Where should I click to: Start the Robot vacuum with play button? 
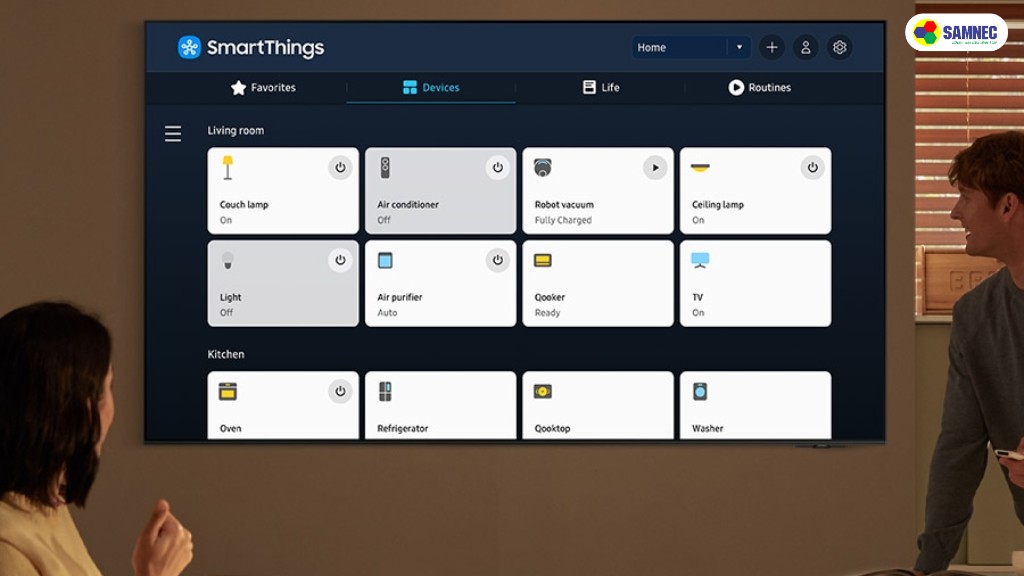coord(655,168)
